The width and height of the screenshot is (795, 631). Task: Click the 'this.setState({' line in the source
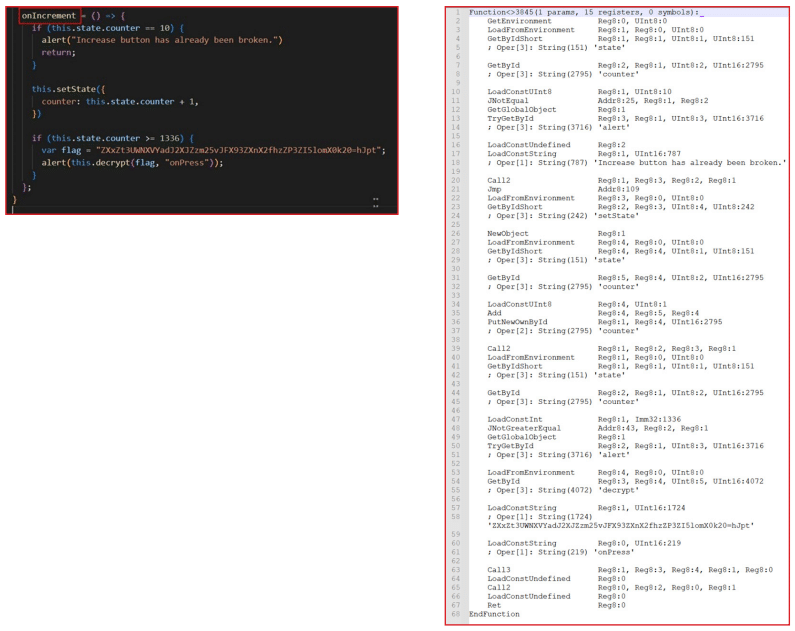[x=68, y=89]
